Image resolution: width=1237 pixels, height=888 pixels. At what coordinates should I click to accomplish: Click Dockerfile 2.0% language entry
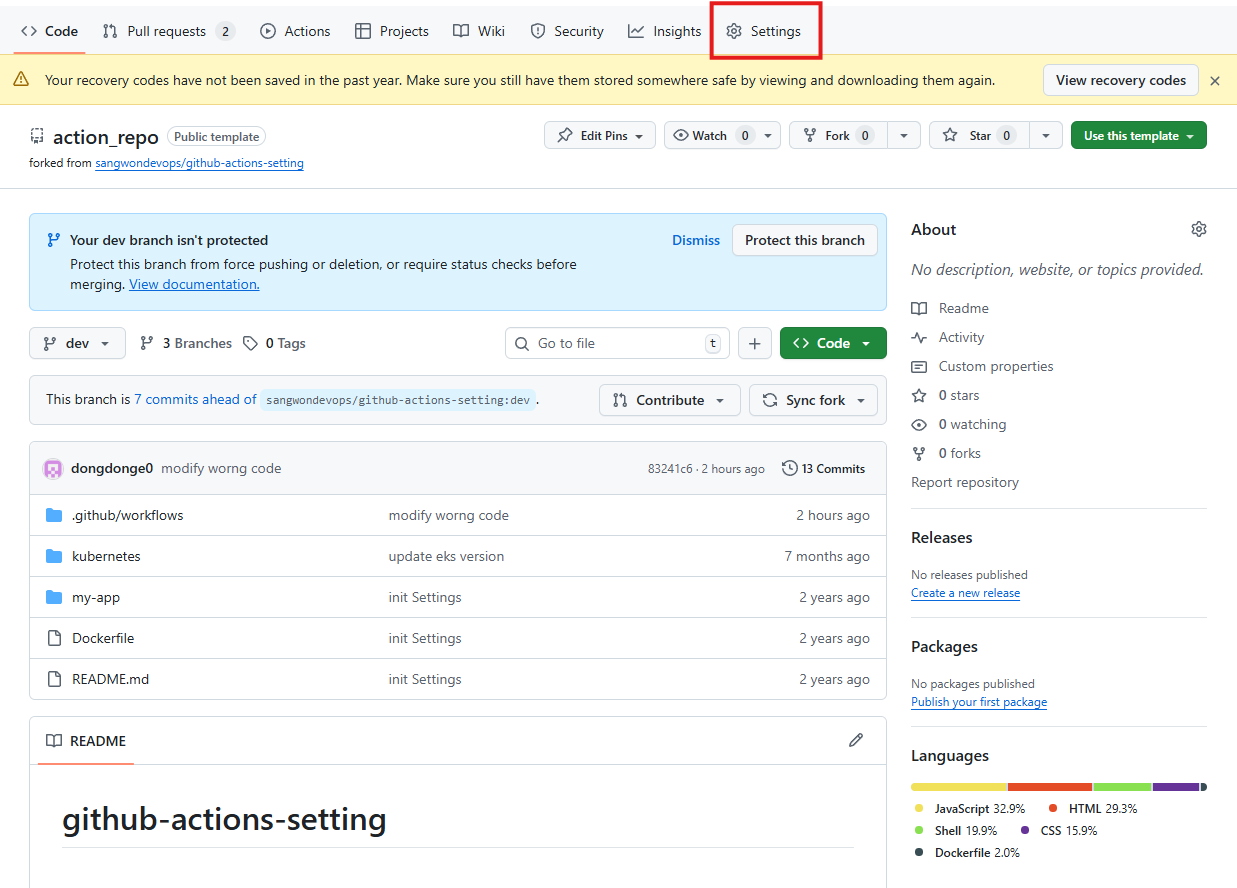point(967,852)
